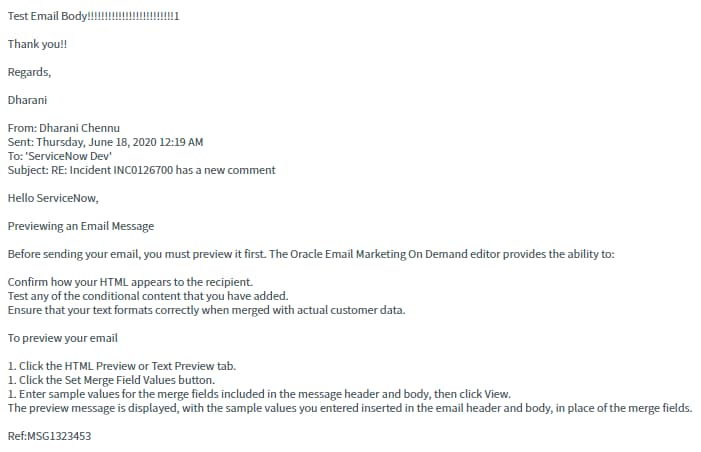Click the 'Sent: Thursday, June 18, 2020' line
The width and height of the screenshot is (701, 452).
(x=105, y=142)
